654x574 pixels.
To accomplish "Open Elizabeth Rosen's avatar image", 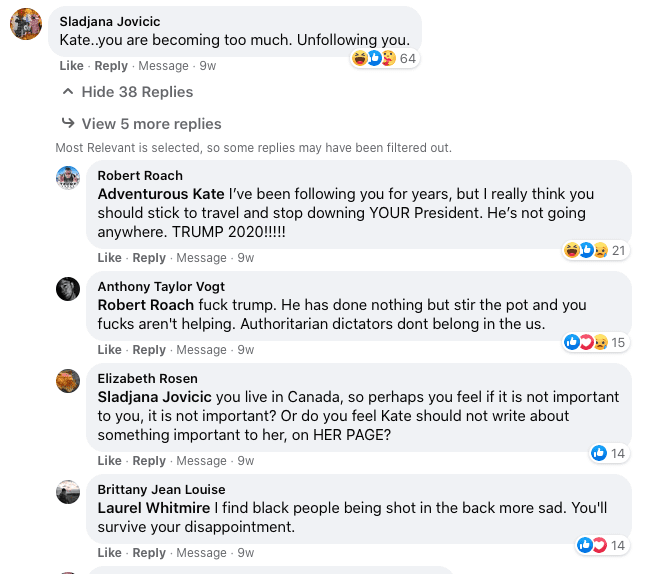I will [x=68, y=380].
